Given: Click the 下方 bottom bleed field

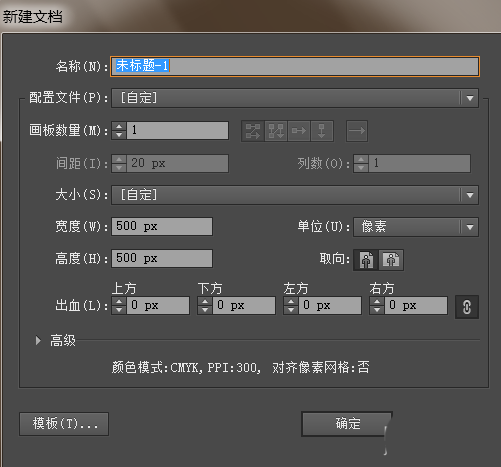Looking at the screenshot, I should pyautogui.click(x=244, y=306).
